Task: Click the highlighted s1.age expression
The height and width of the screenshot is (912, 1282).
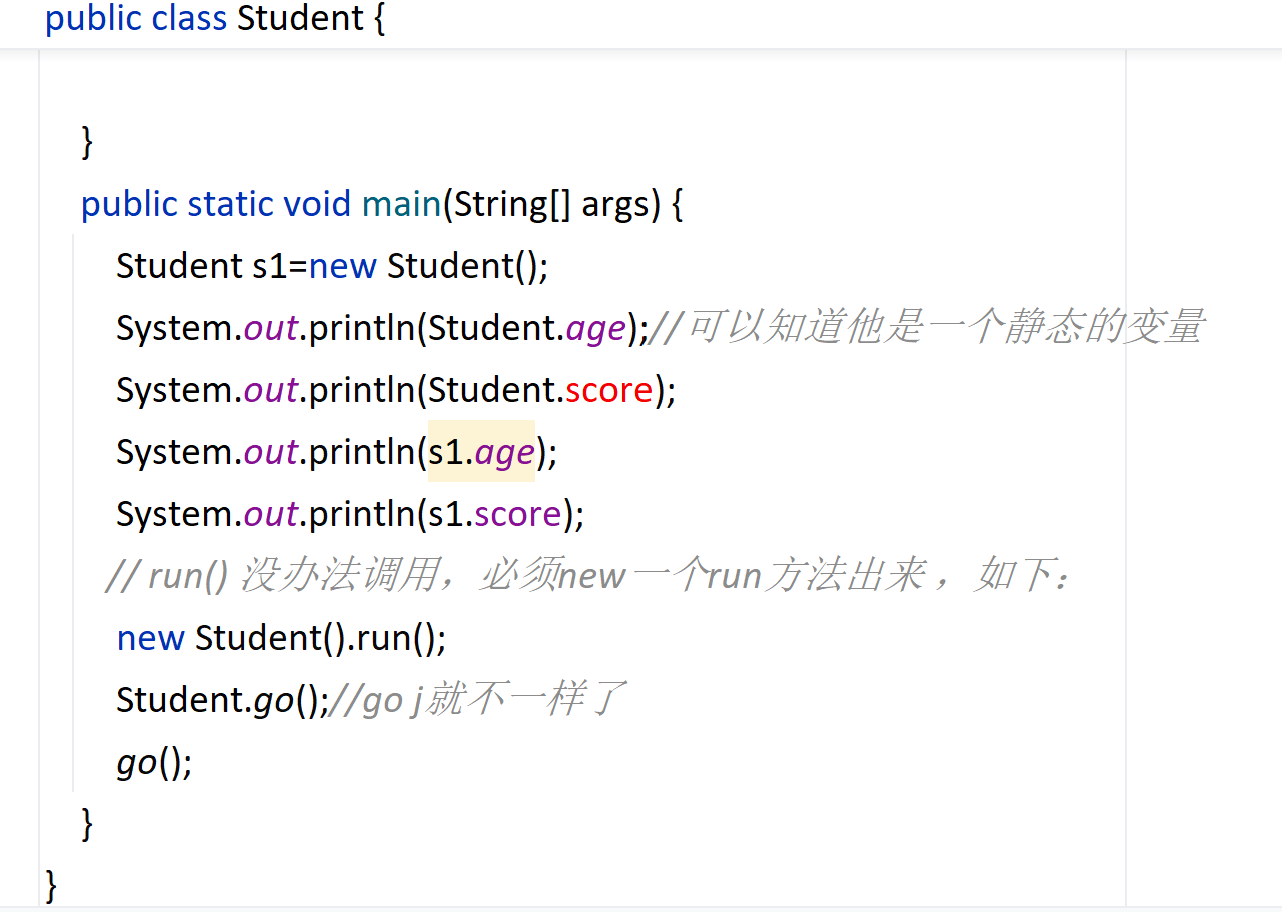Action: click(481, 452)
